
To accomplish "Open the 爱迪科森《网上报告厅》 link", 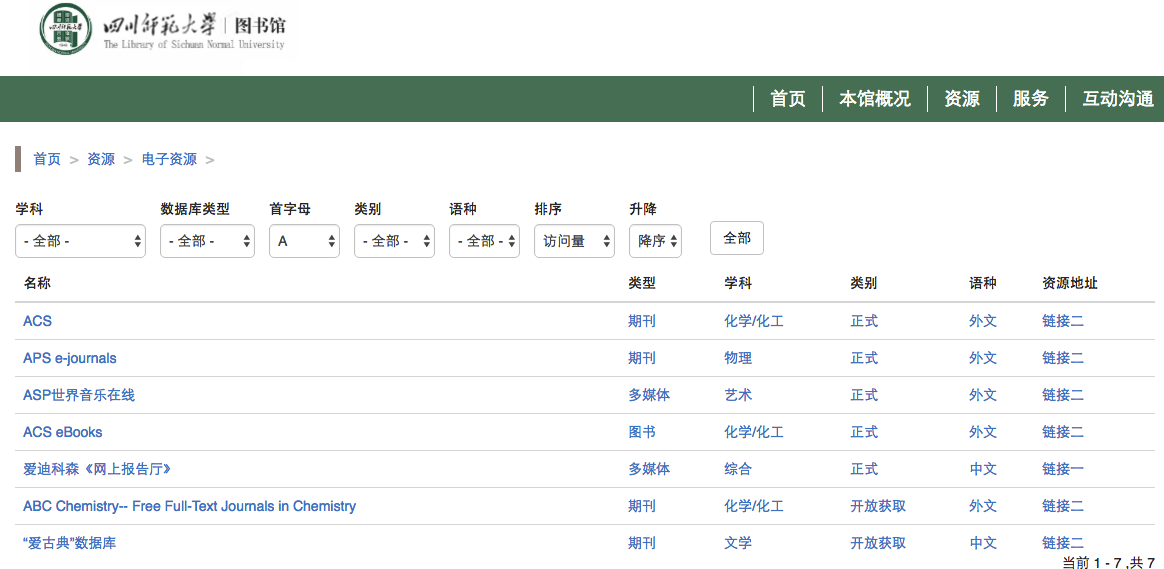I will pyautogui.click(x=97, y=469).
